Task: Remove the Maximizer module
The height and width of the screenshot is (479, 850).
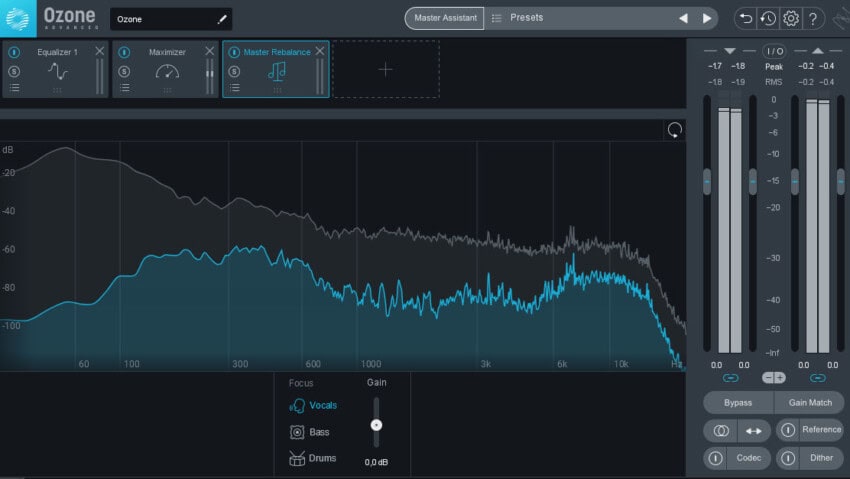Action: 210,51
